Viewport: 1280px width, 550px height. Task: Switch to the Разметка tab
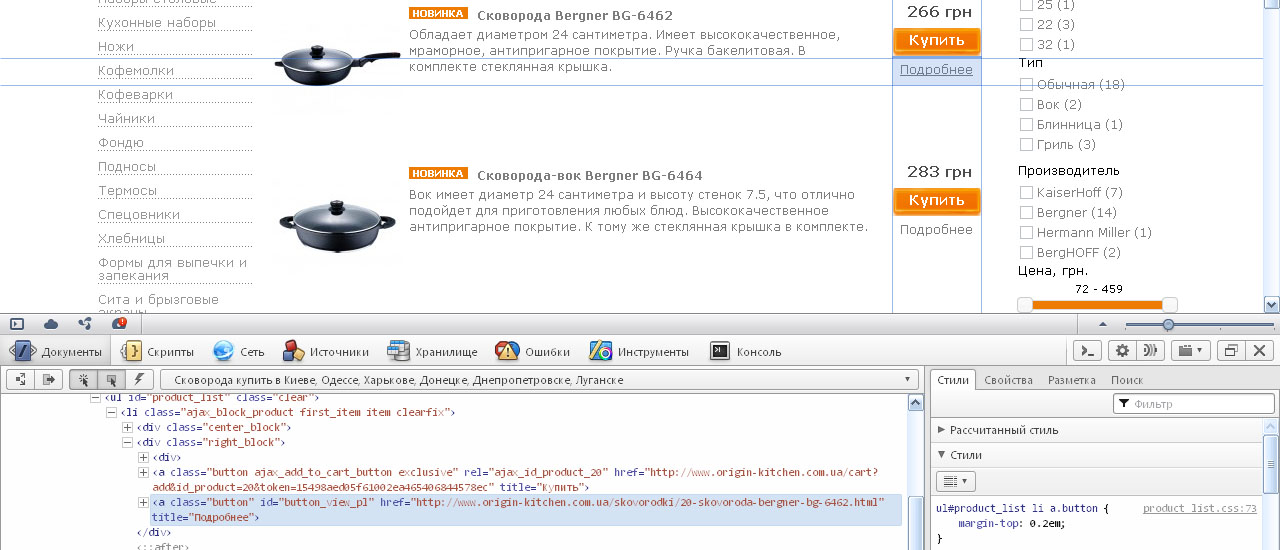1072,380
